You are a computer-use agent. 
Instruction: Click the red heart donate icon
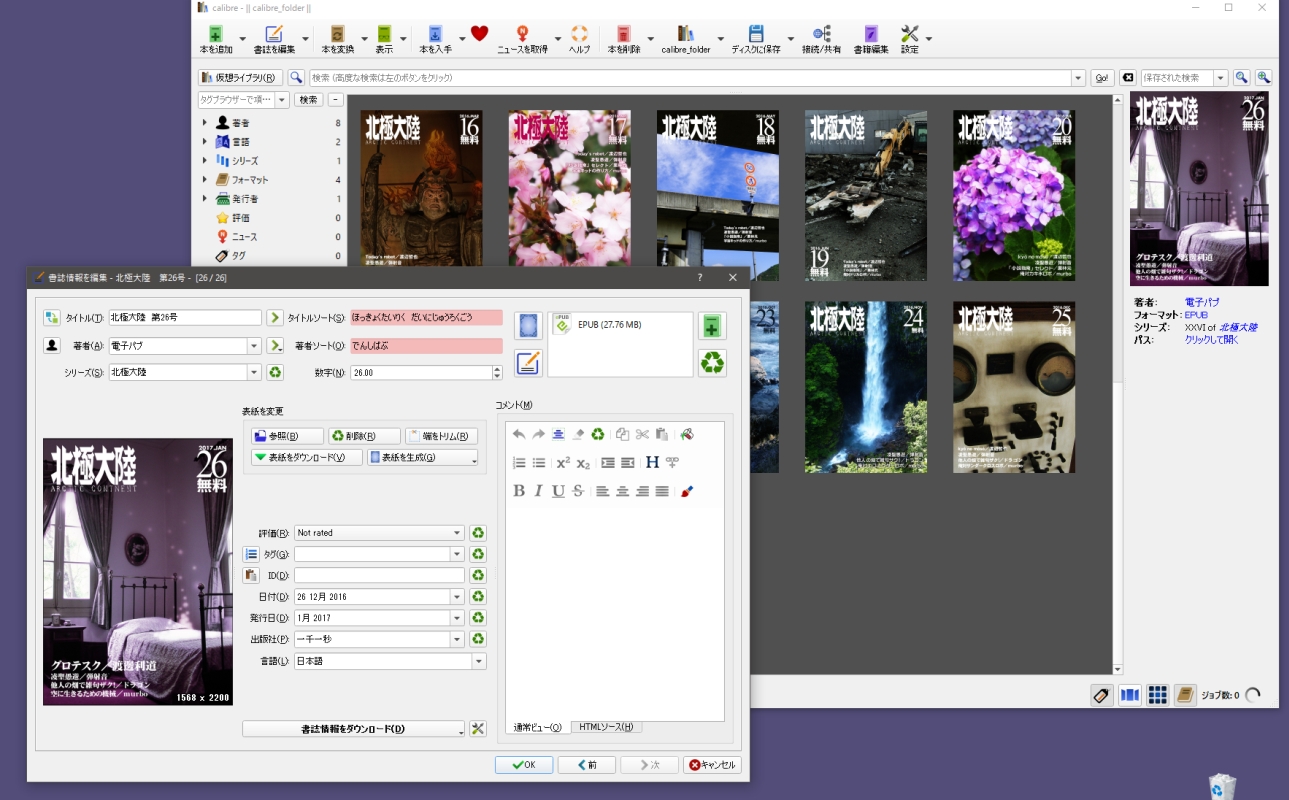point(479,34)
